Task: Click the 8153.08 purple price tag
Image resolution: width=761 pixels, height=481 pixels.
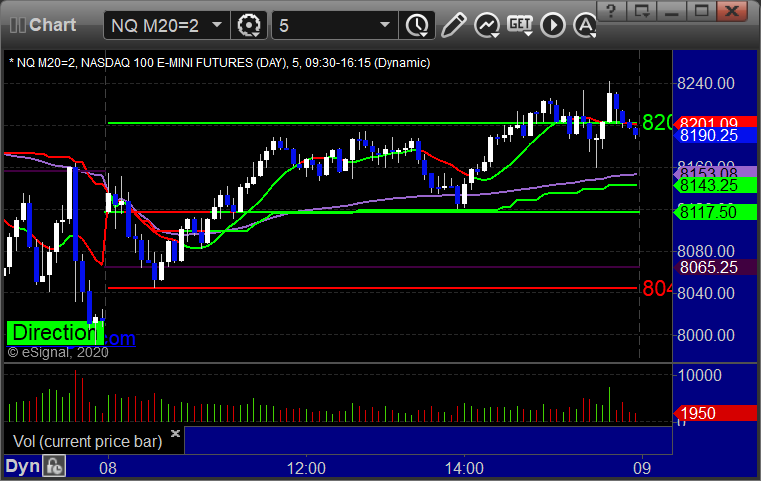Action: [715, 172]
